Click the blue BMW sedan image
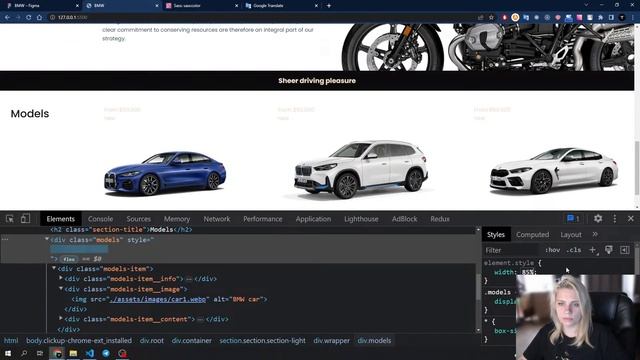Viewport: 640px width, 360px height. (x=164, y=173)
